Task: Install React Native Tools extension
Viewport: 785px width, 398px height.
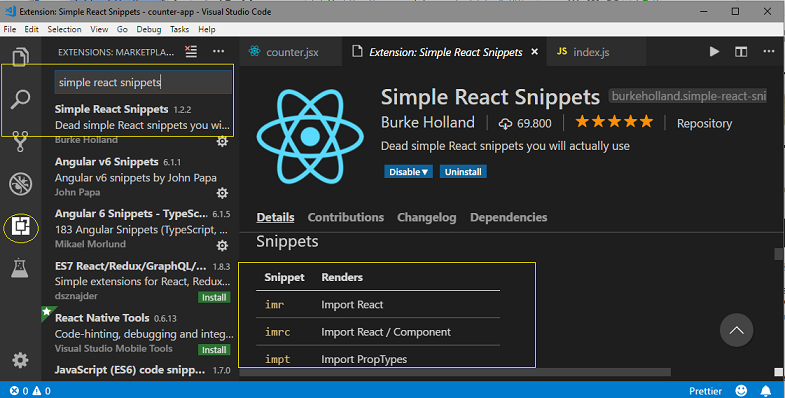Action: point(214,349)
